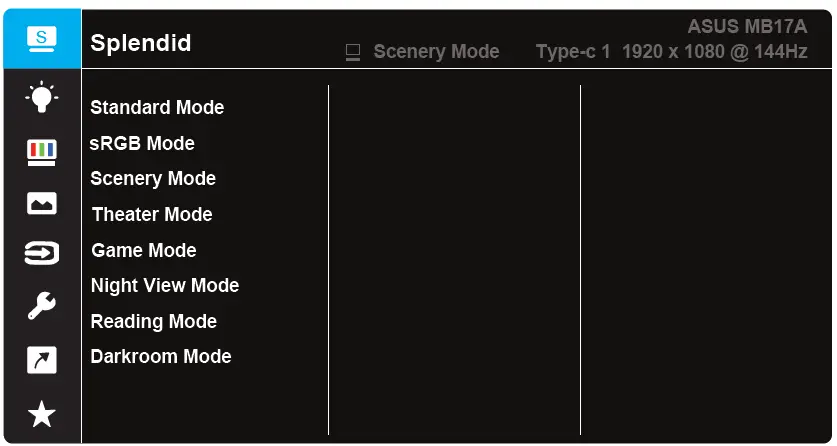Open the Input Select icon

point(41,254)
